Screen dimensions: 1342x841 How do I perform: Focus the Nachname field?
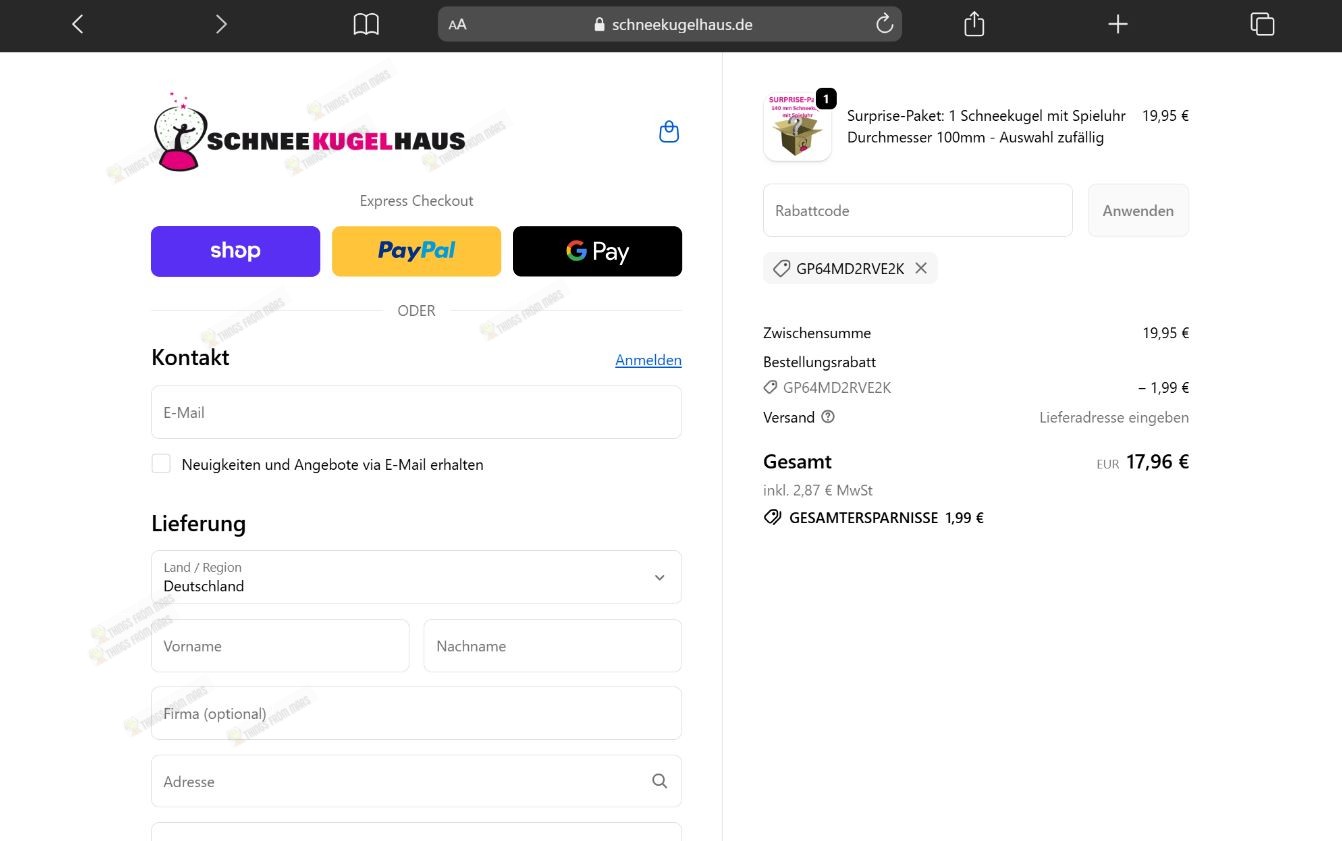(x=553, y=646)
